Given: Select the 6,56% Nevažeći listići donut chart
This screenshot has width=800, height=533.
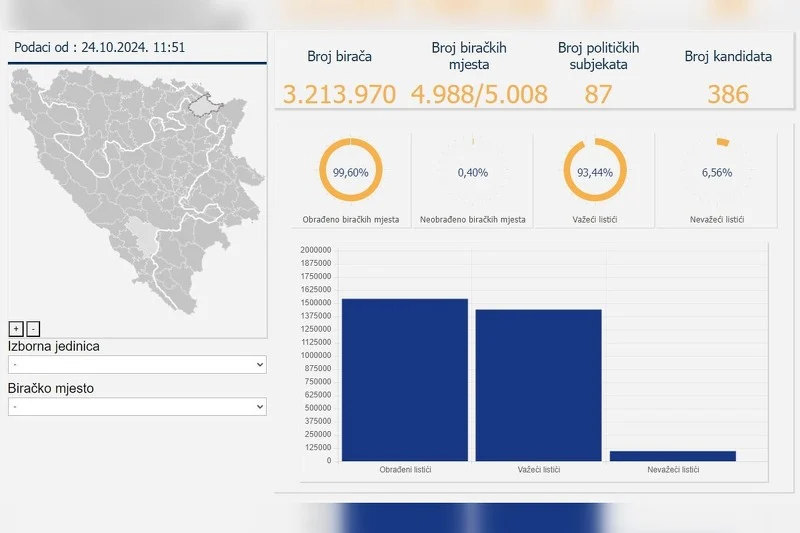Looking at the screenshot, I should tap(717, 171).
